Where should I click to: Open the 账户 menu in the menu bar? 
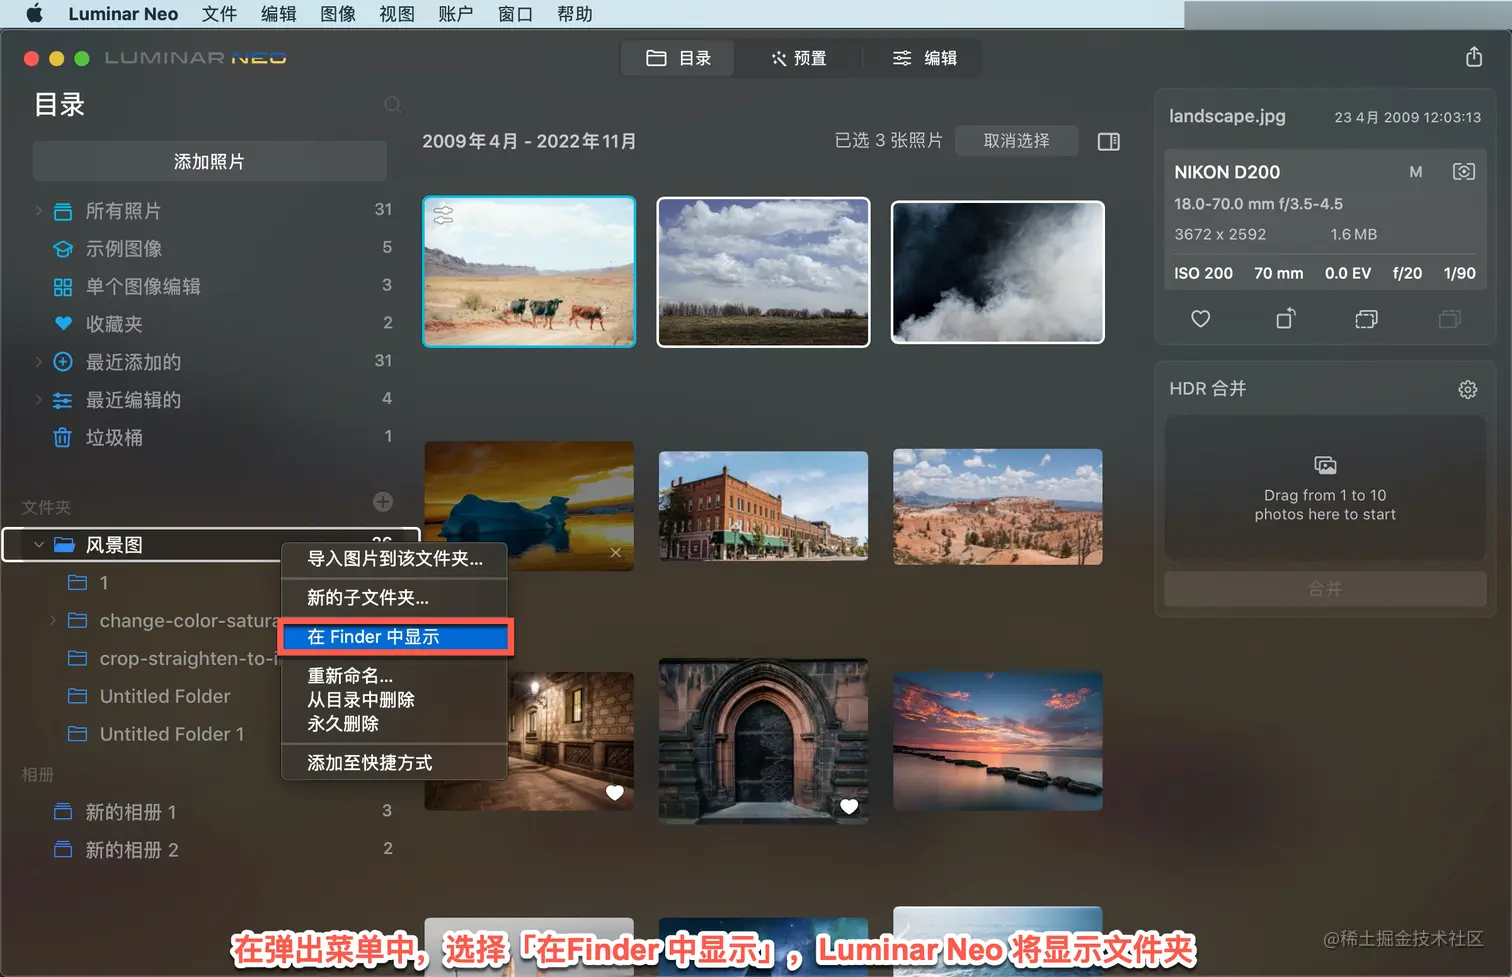click(456, 14)
